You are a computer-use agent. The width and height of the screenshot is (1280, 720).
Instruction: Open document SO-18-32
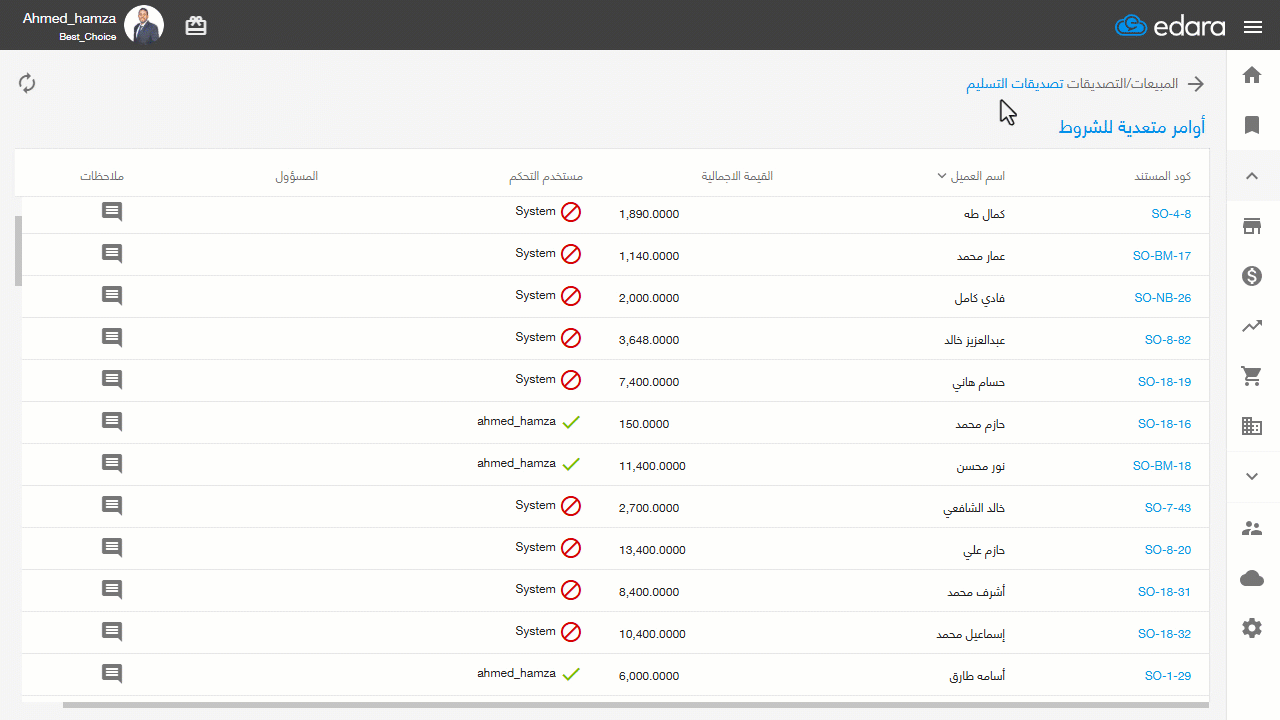point(1165,634)
